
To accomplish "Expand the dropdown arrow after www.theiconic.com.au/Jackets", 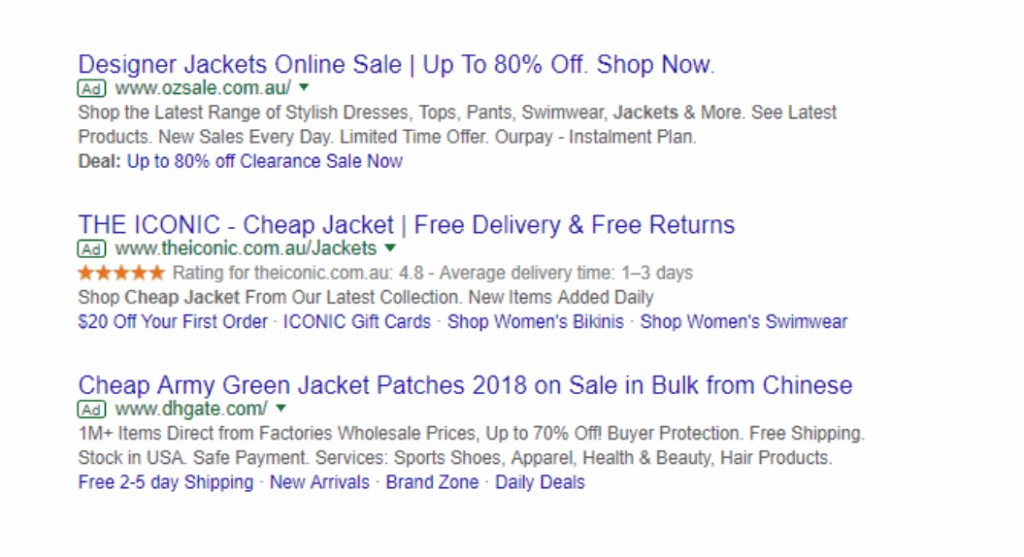I will [390, 247].
